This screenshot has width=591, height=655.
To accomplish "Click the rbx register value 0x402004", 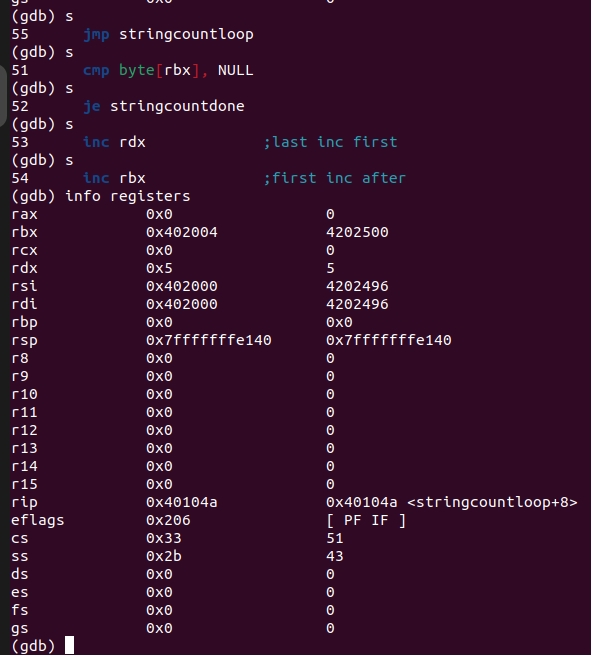I will [x=182, y=232].
